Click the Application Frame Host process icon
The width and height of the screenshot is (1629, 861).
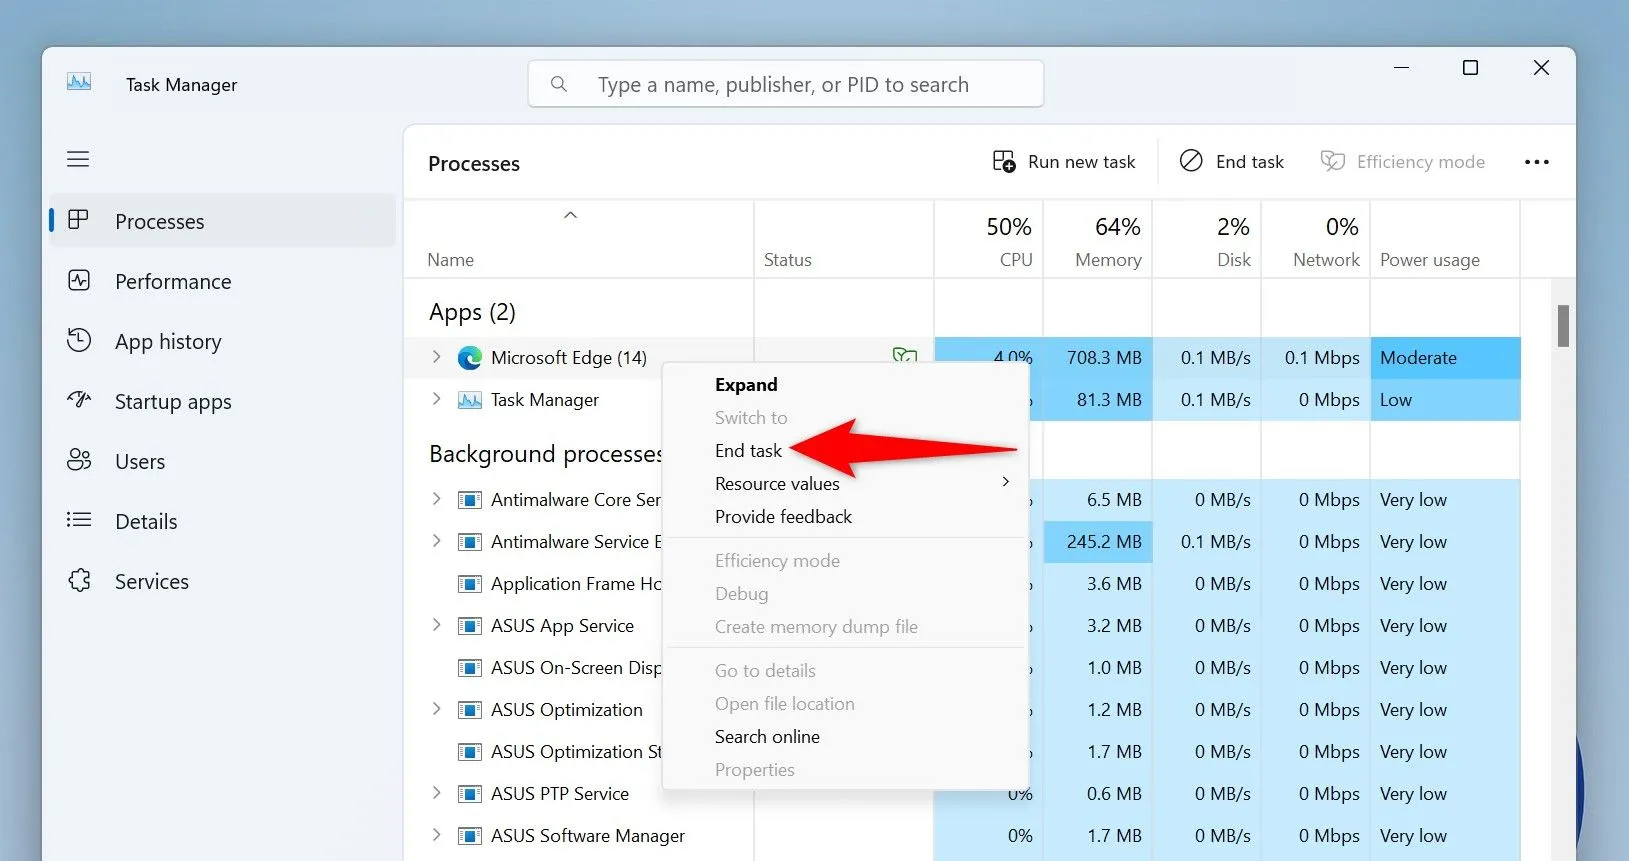click(x=469, y=584)
